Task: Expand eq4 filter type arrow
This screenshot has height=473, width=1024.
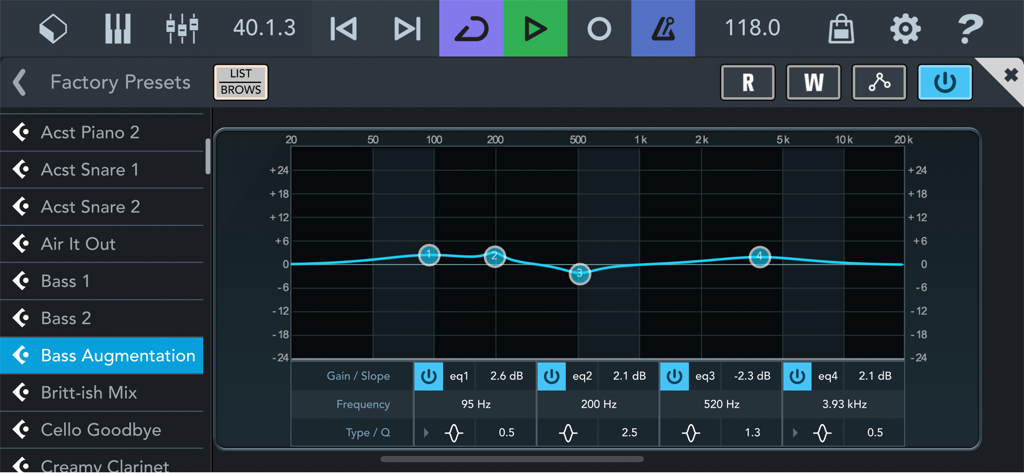Action: click(796, 433)
